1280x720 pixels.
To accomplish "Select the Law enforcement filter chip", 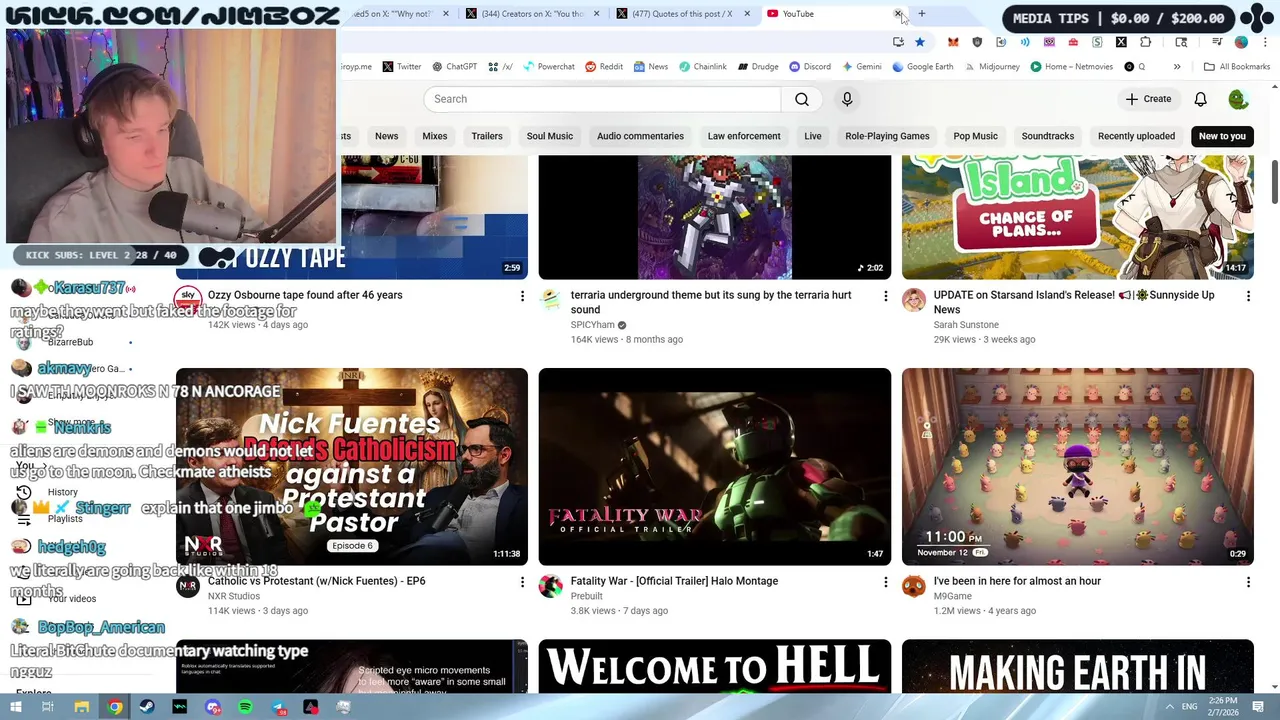I will (x=744, y=136).
